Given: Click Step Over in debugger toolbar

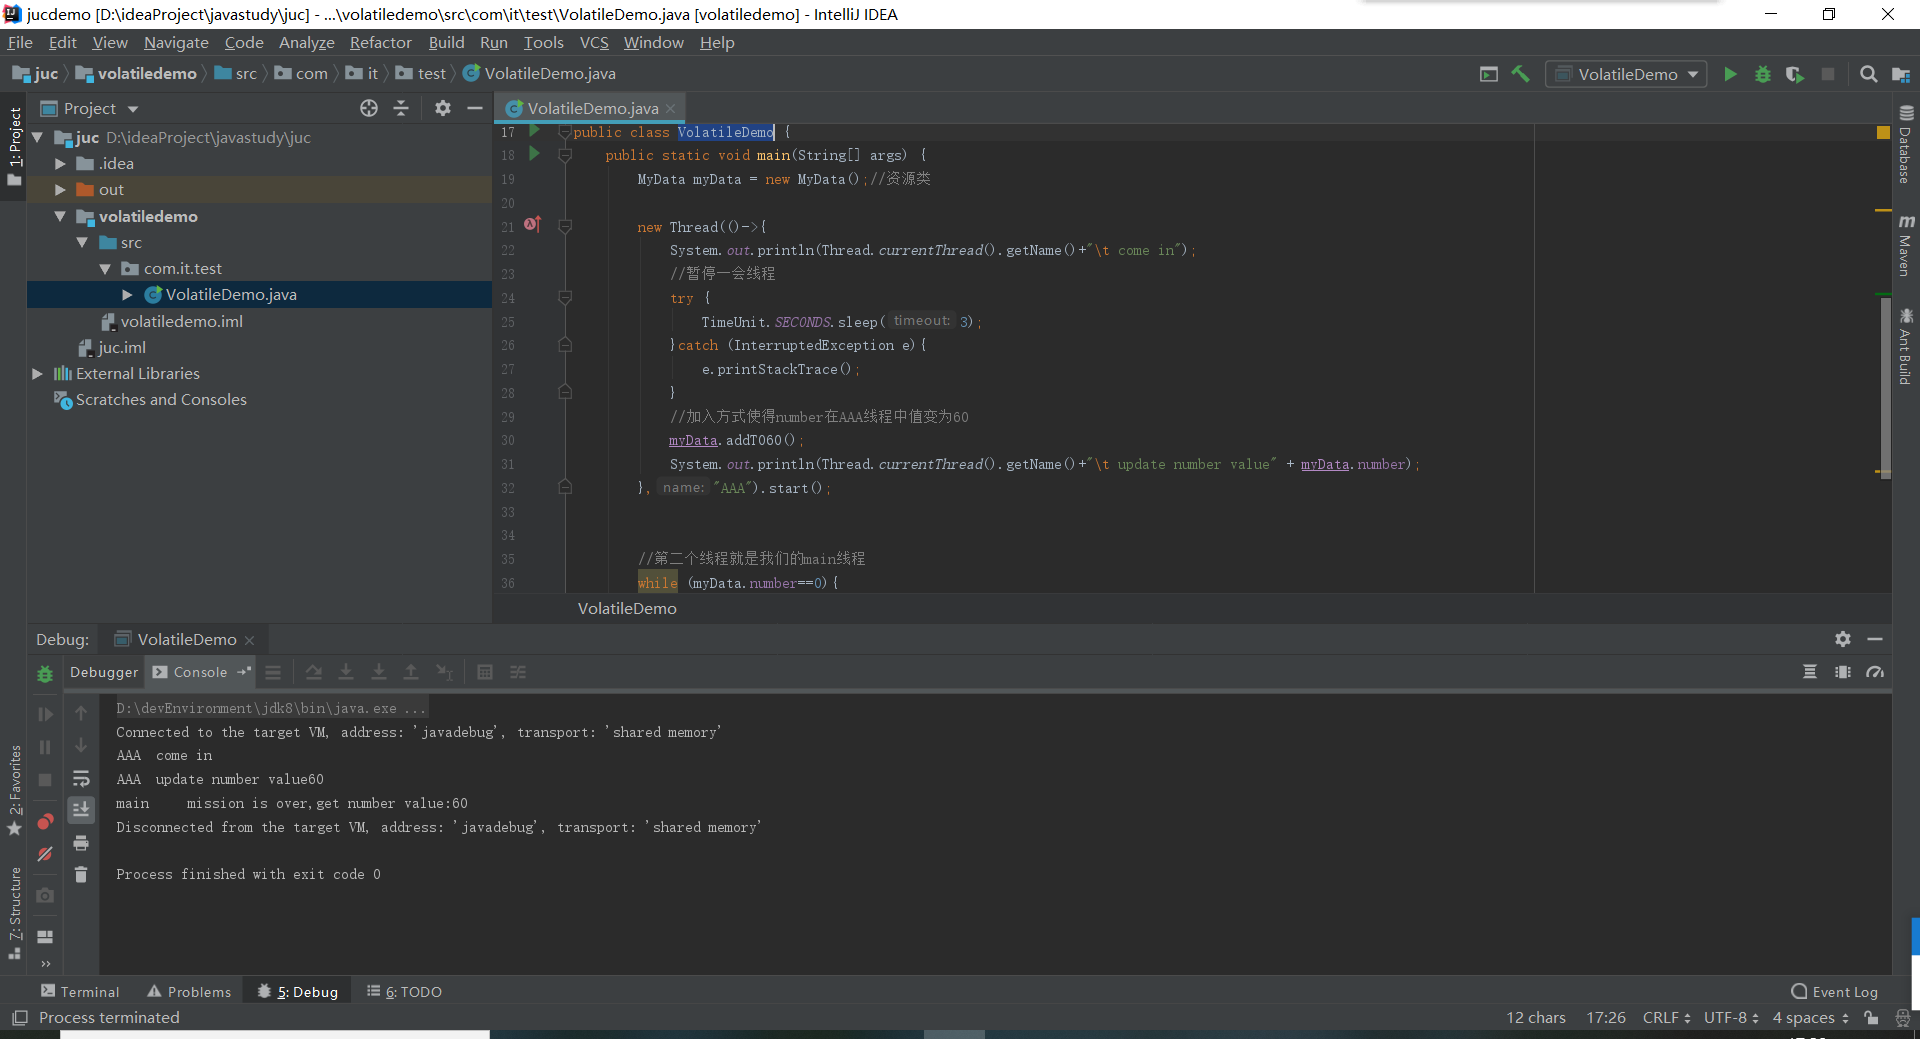Looking at the screenshot, I should point(314,672).
